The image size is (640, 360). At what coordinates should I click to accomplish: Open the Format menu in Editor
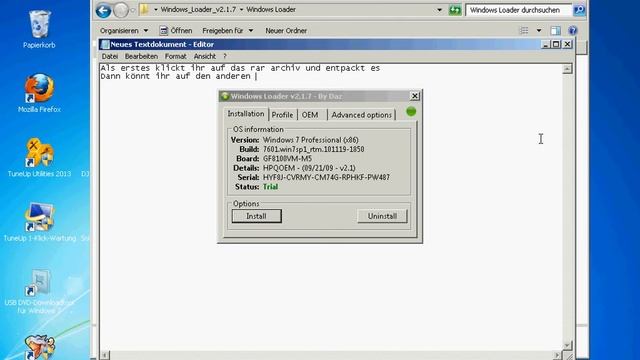(176, 56)
